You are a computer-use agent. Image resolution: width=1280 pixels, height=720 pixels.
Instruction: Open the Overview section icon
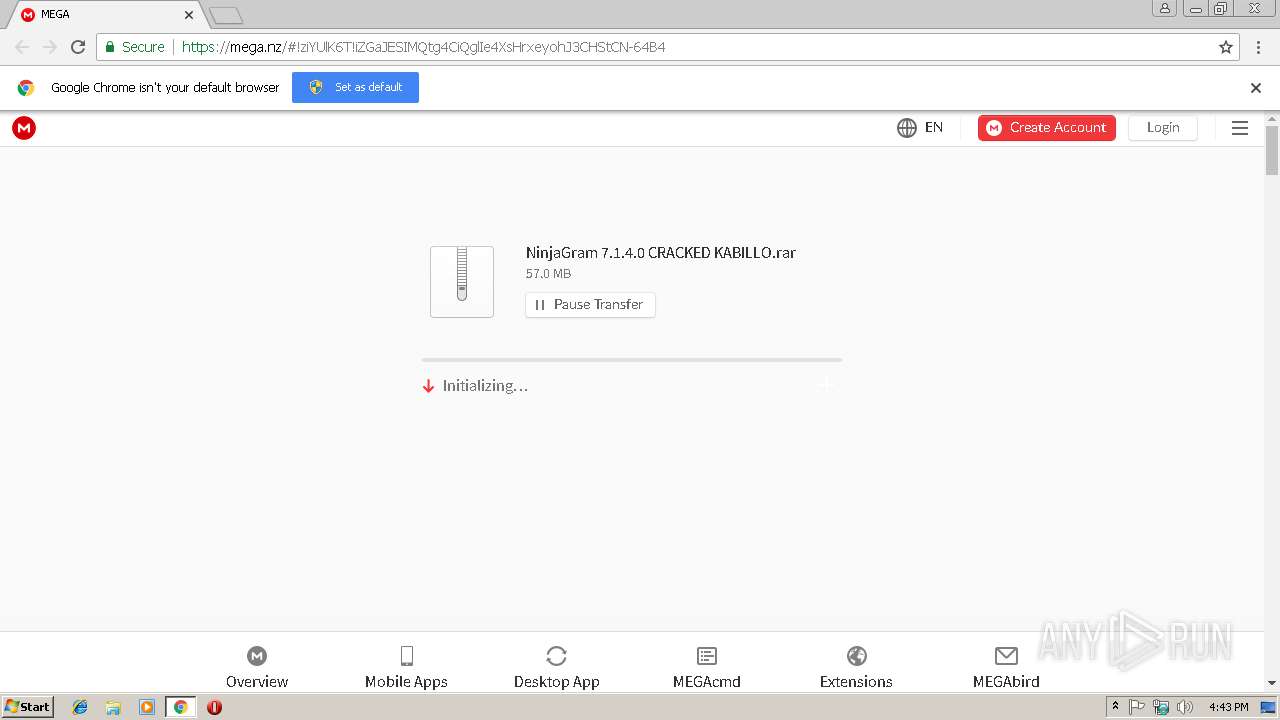tap(257, 656)
